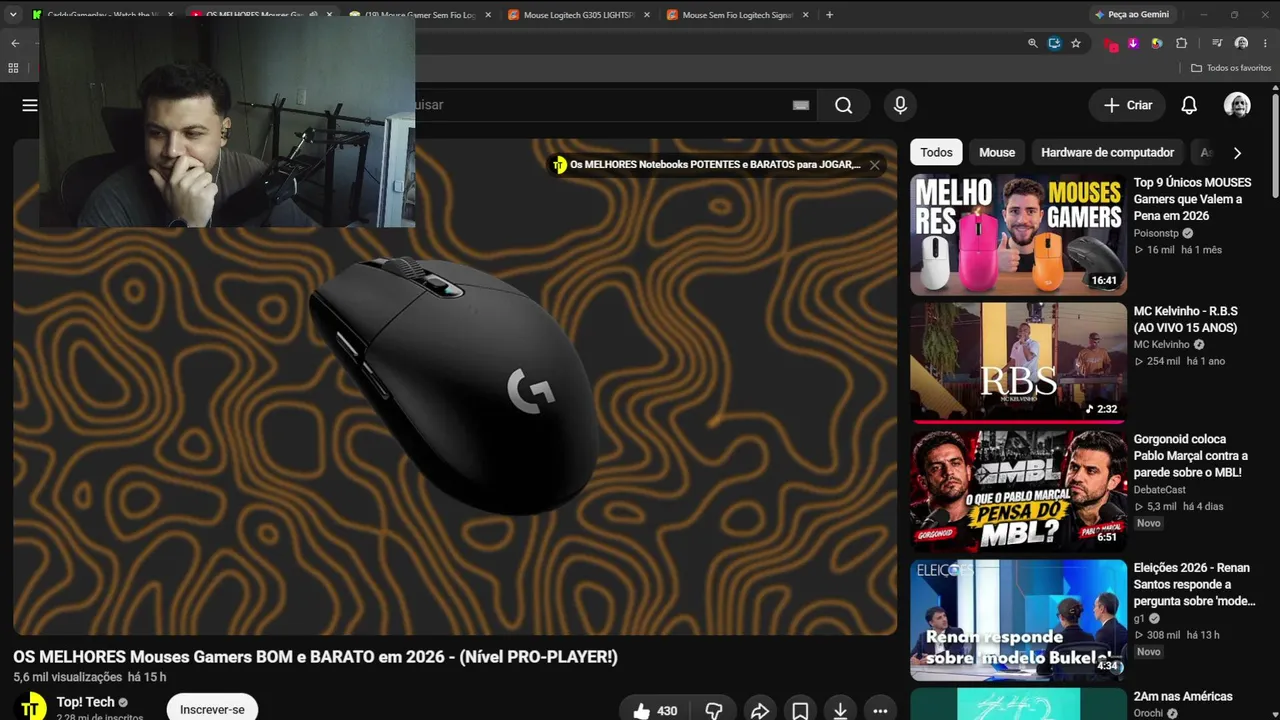Screen dimensions: 1280x720
Task: Open MC Kelvinho R.B.S video thumbnail
Action: 1018,363
